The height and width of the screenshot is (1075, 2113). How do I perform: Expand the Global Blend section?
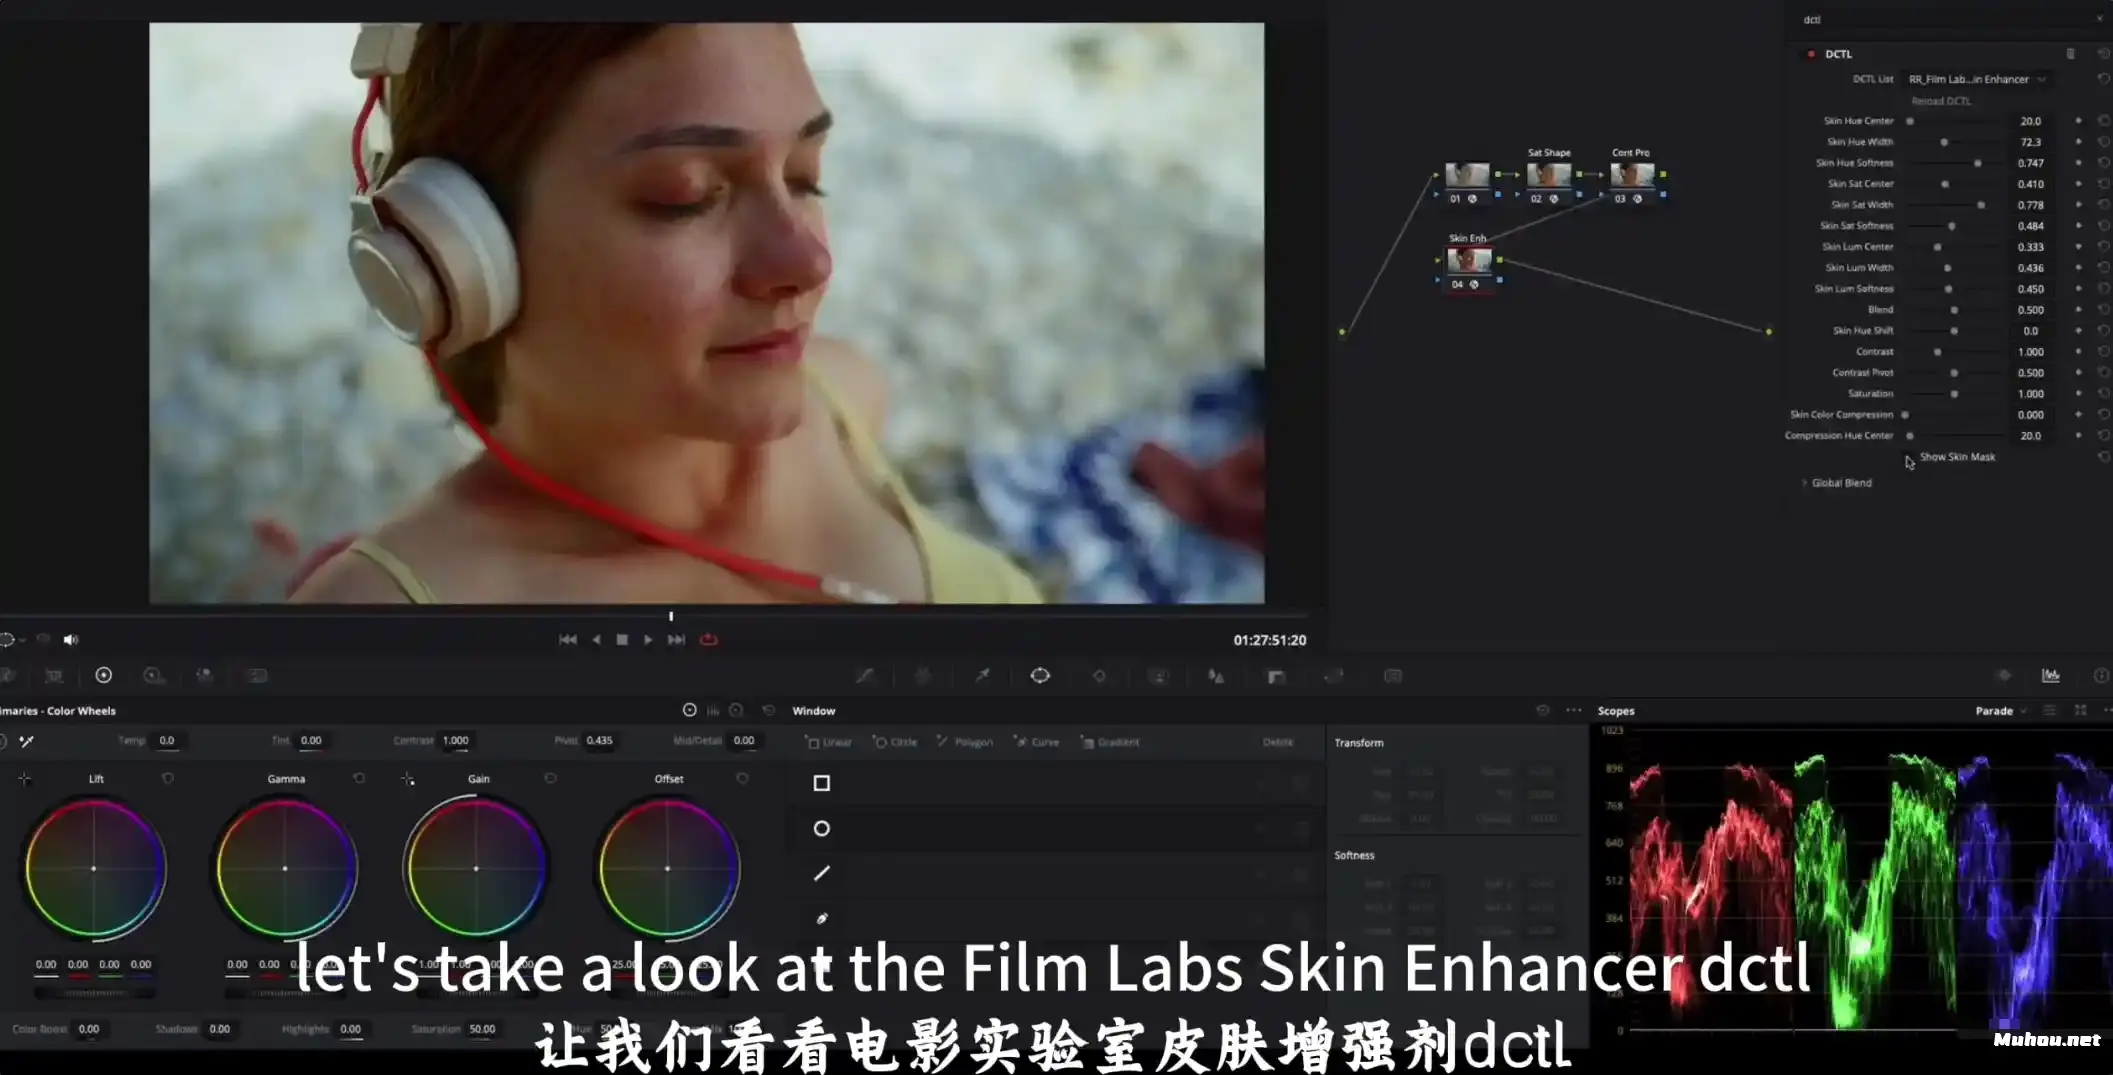tap(1805, 483)
